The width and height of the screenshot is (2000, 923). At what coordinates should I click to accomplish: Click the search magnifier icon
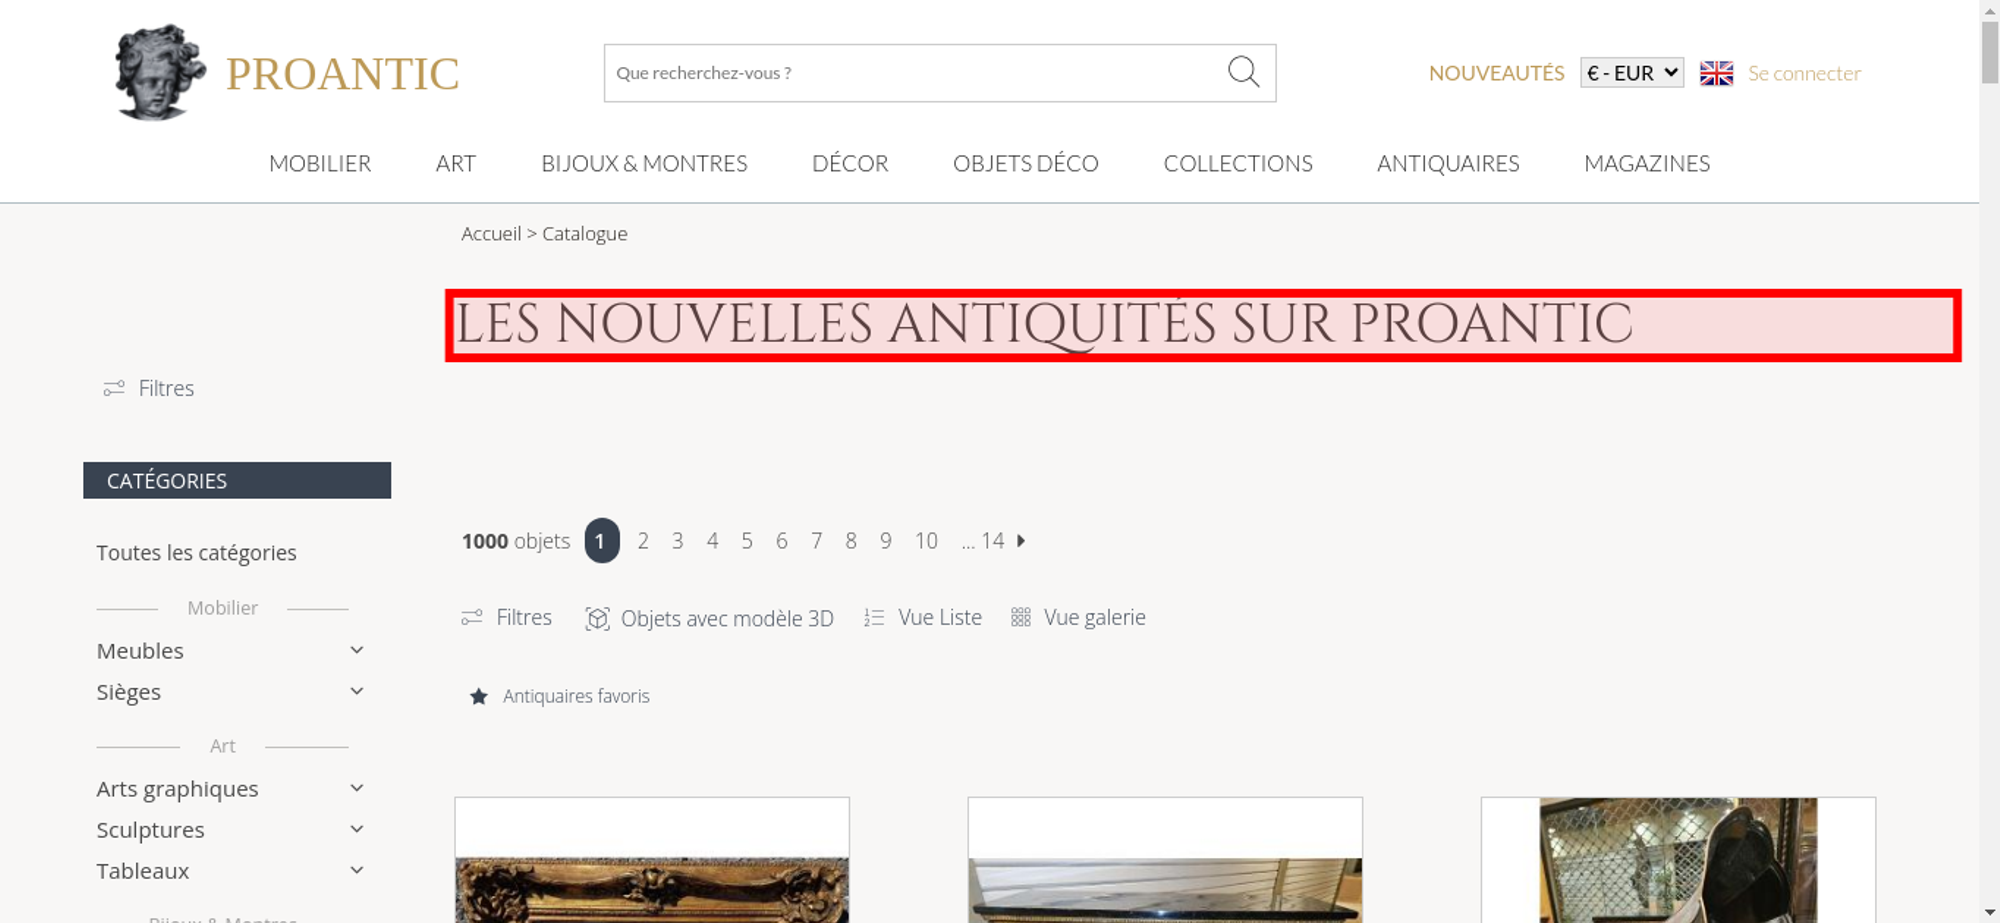[1243, 72]
